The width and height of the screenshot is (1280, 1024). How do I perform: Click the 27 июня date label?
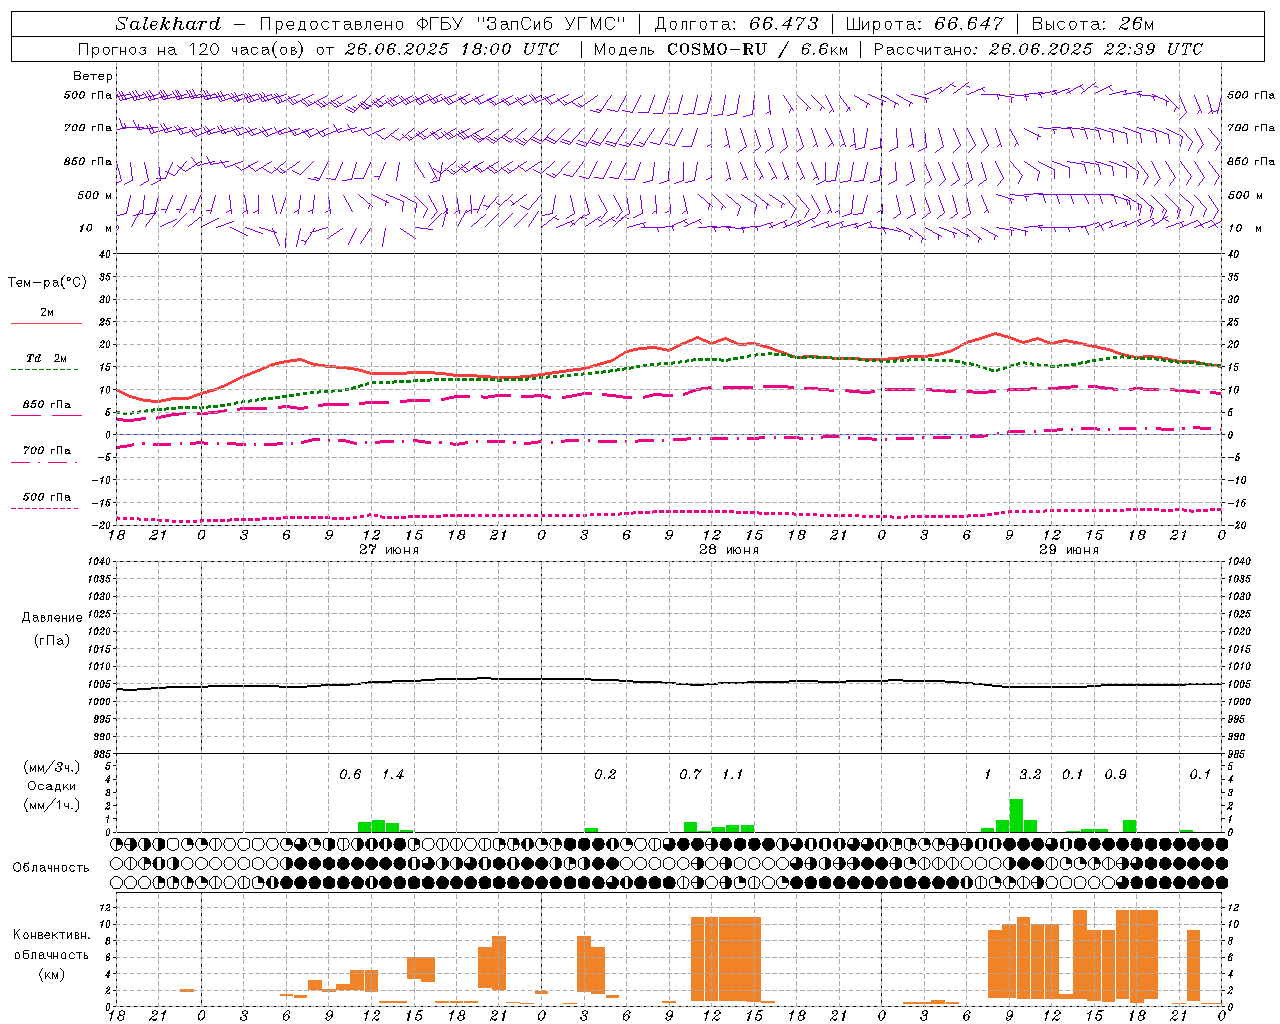tap(389, 550)
